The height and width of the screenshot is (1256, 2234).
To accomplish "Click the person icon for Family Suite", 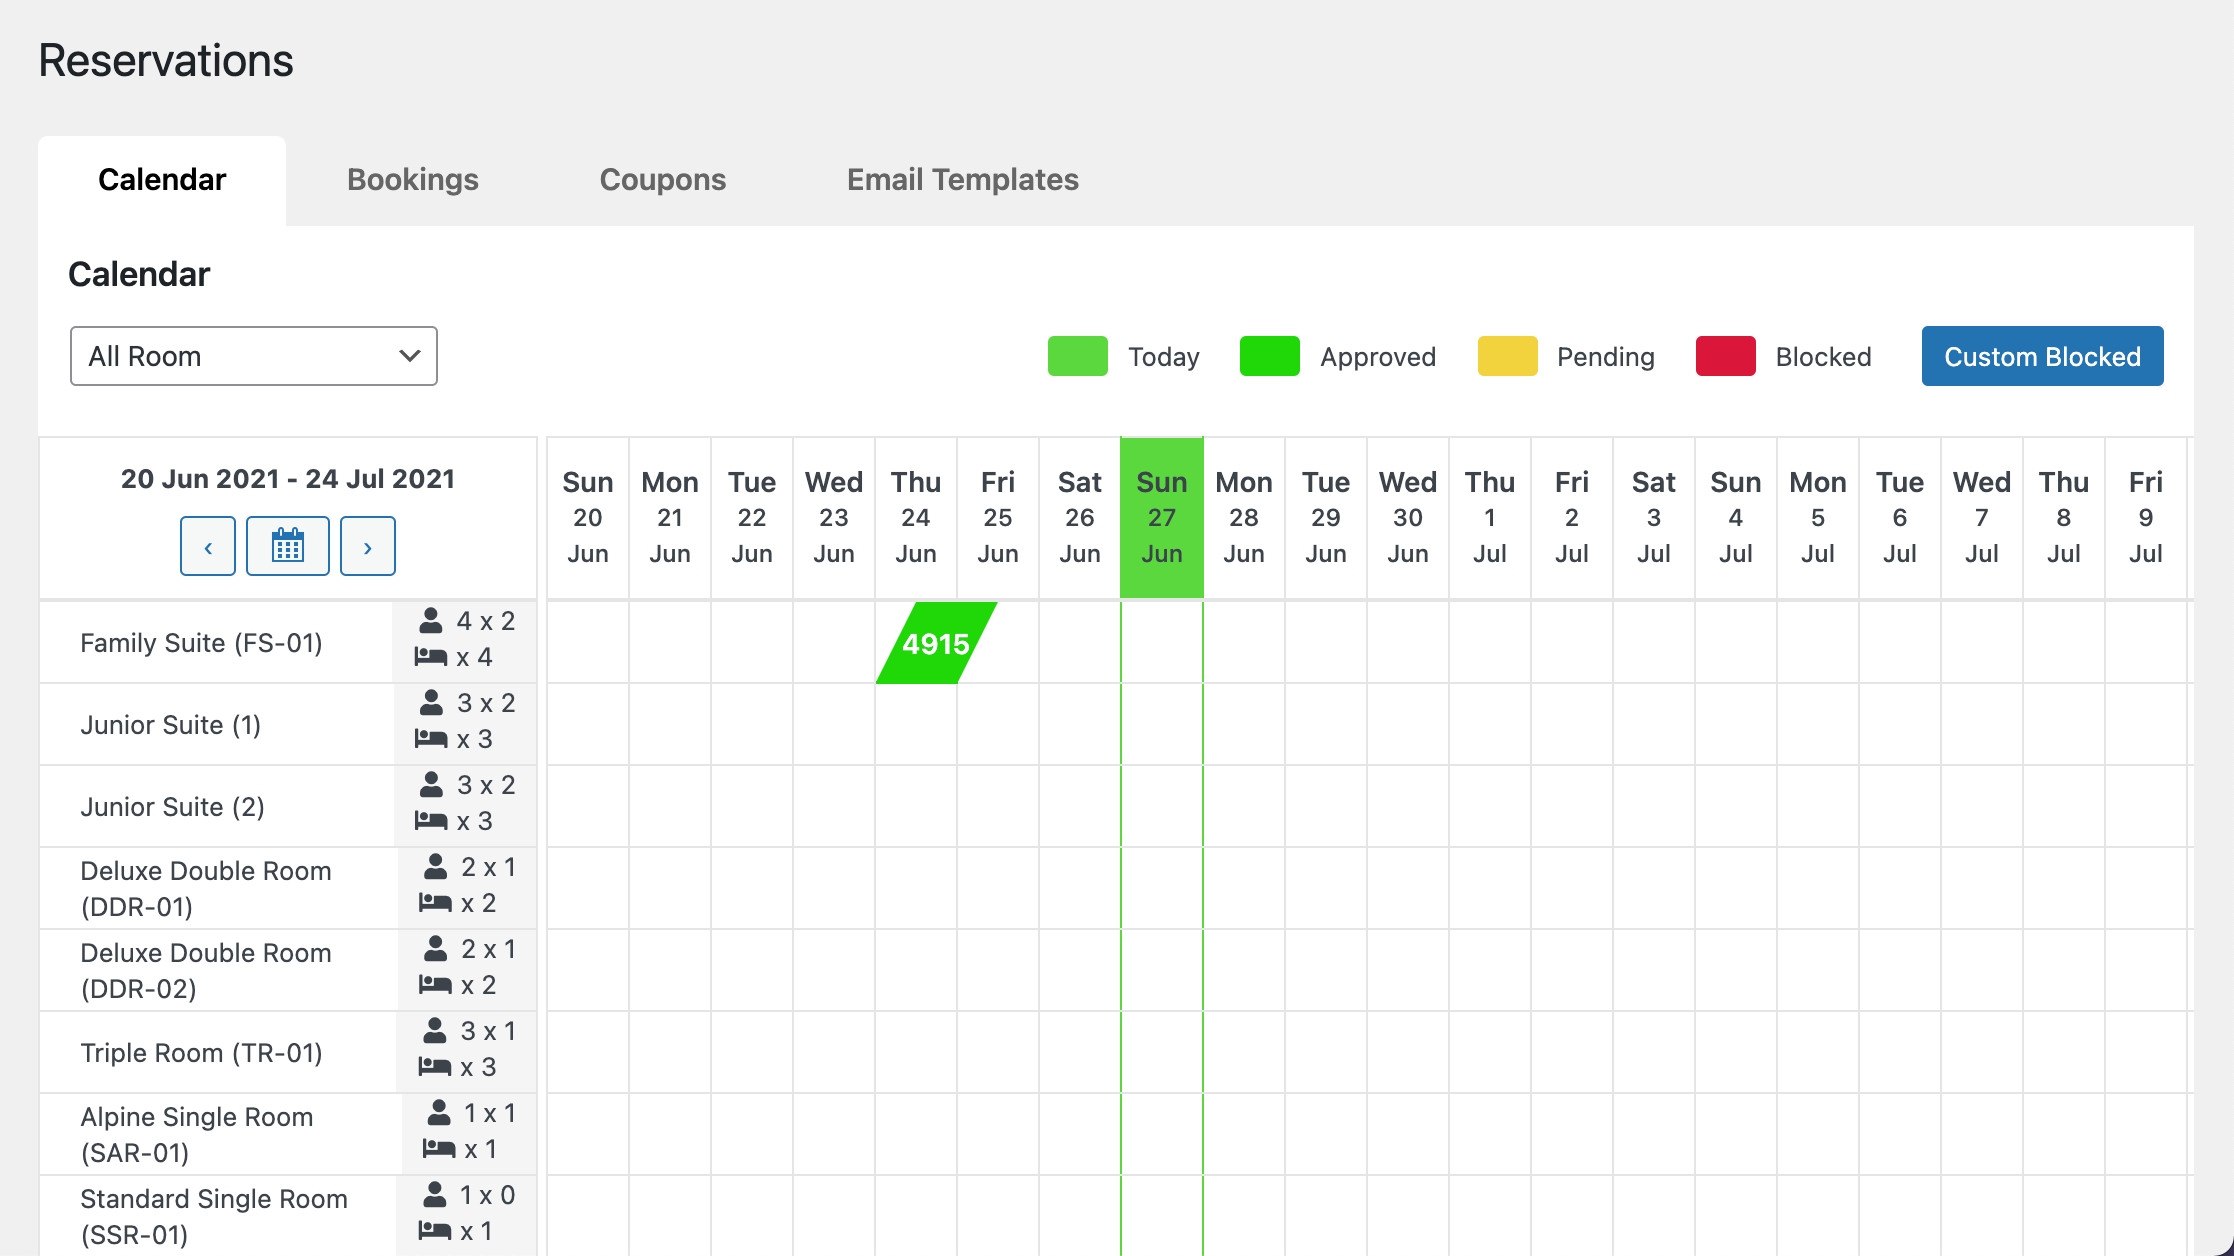I will click(x=431, y=621).
